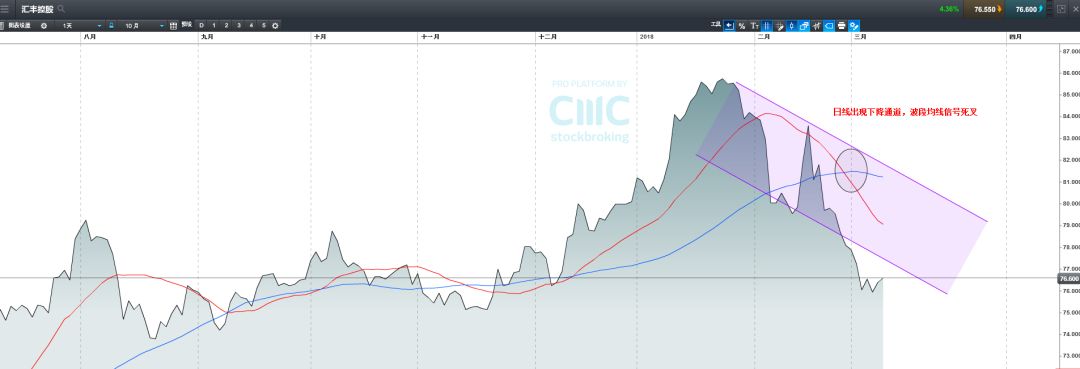Select preset 4
Image resolution: width=1080 pixels, height=369 pixels.
tap(251, 25)
